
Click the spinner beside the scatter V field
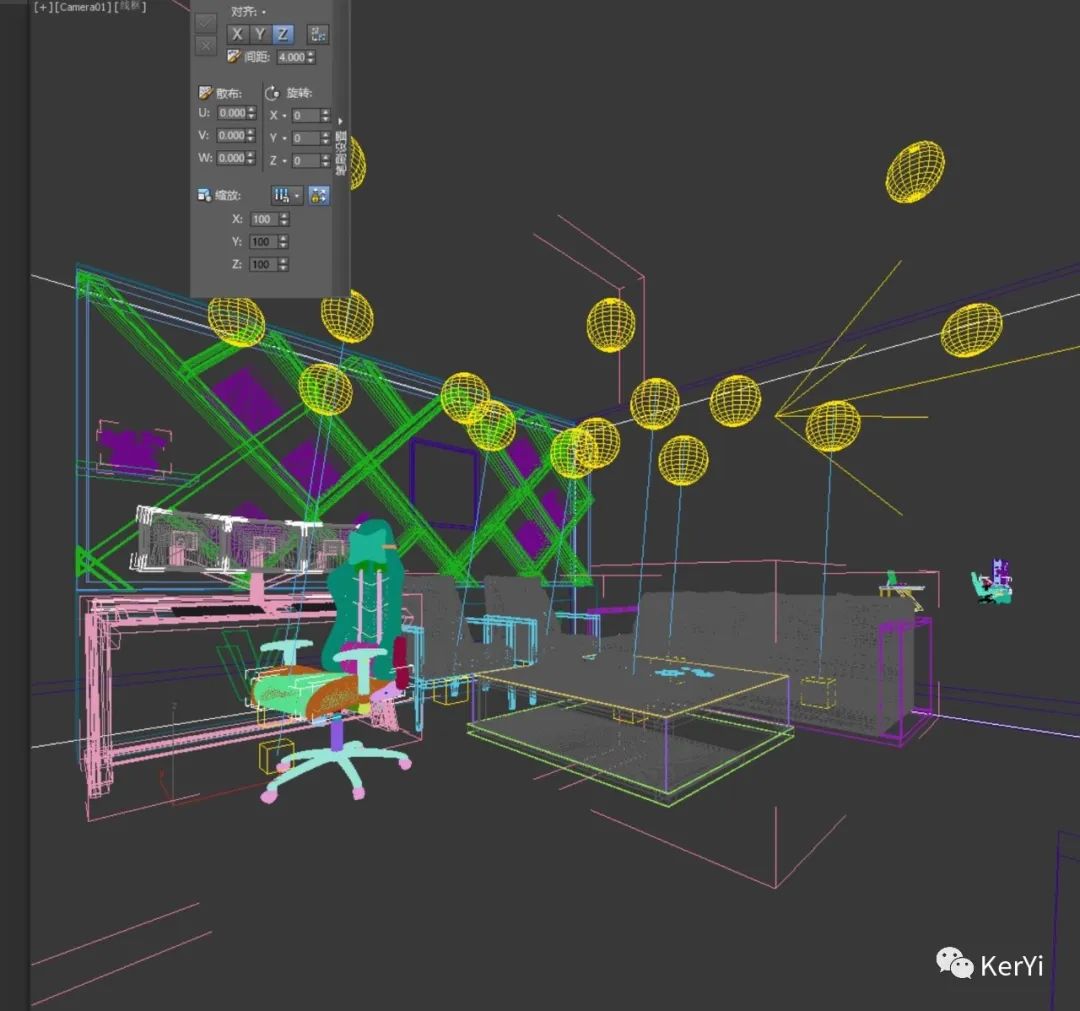tap(251, 136)
